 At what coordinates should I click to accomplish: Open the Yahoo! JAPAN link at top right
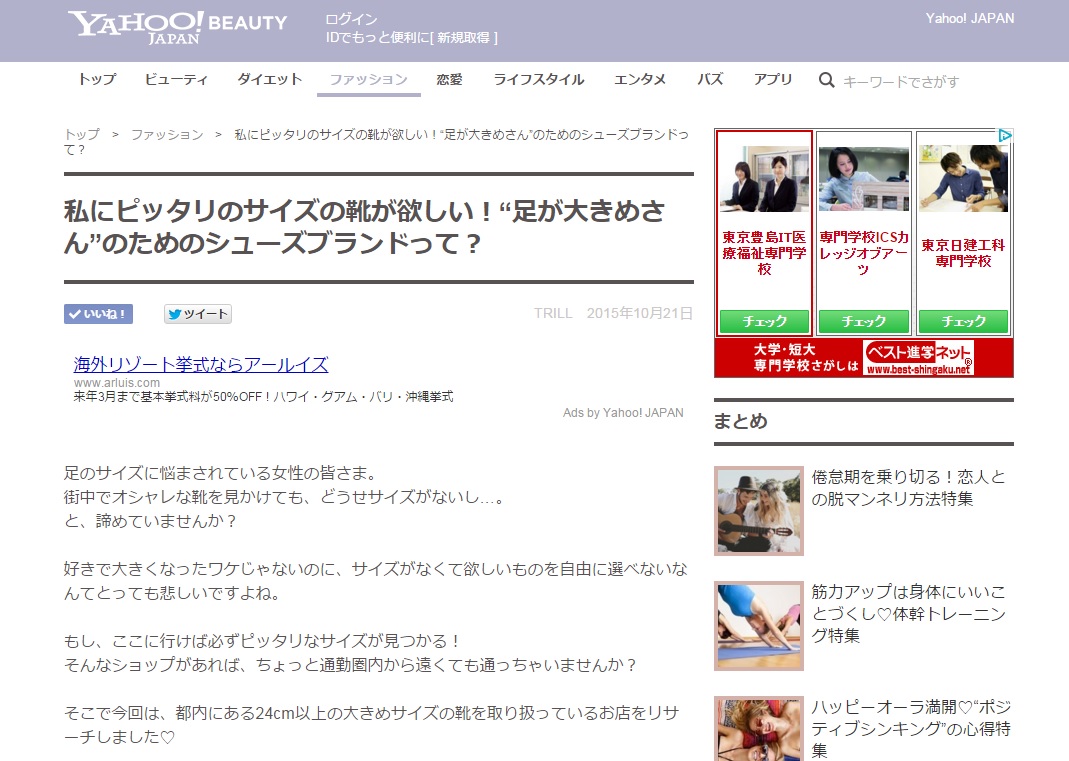pyautogui.click(x=969, y=18)
